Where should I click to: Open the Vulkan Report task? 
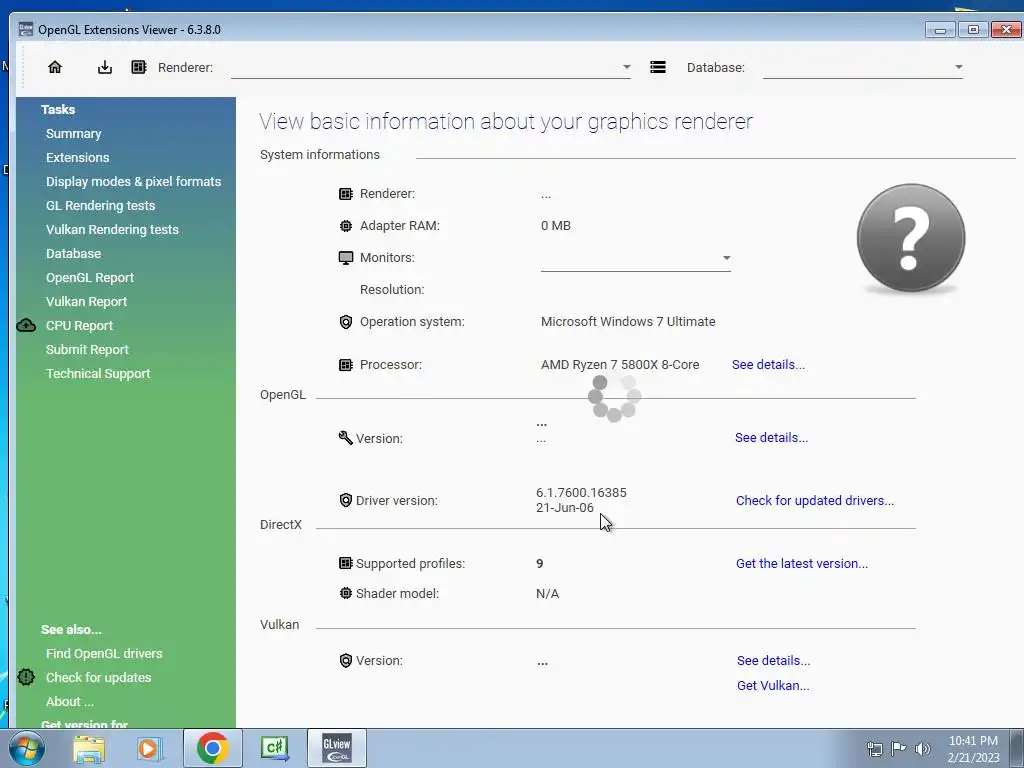point(86,302)
